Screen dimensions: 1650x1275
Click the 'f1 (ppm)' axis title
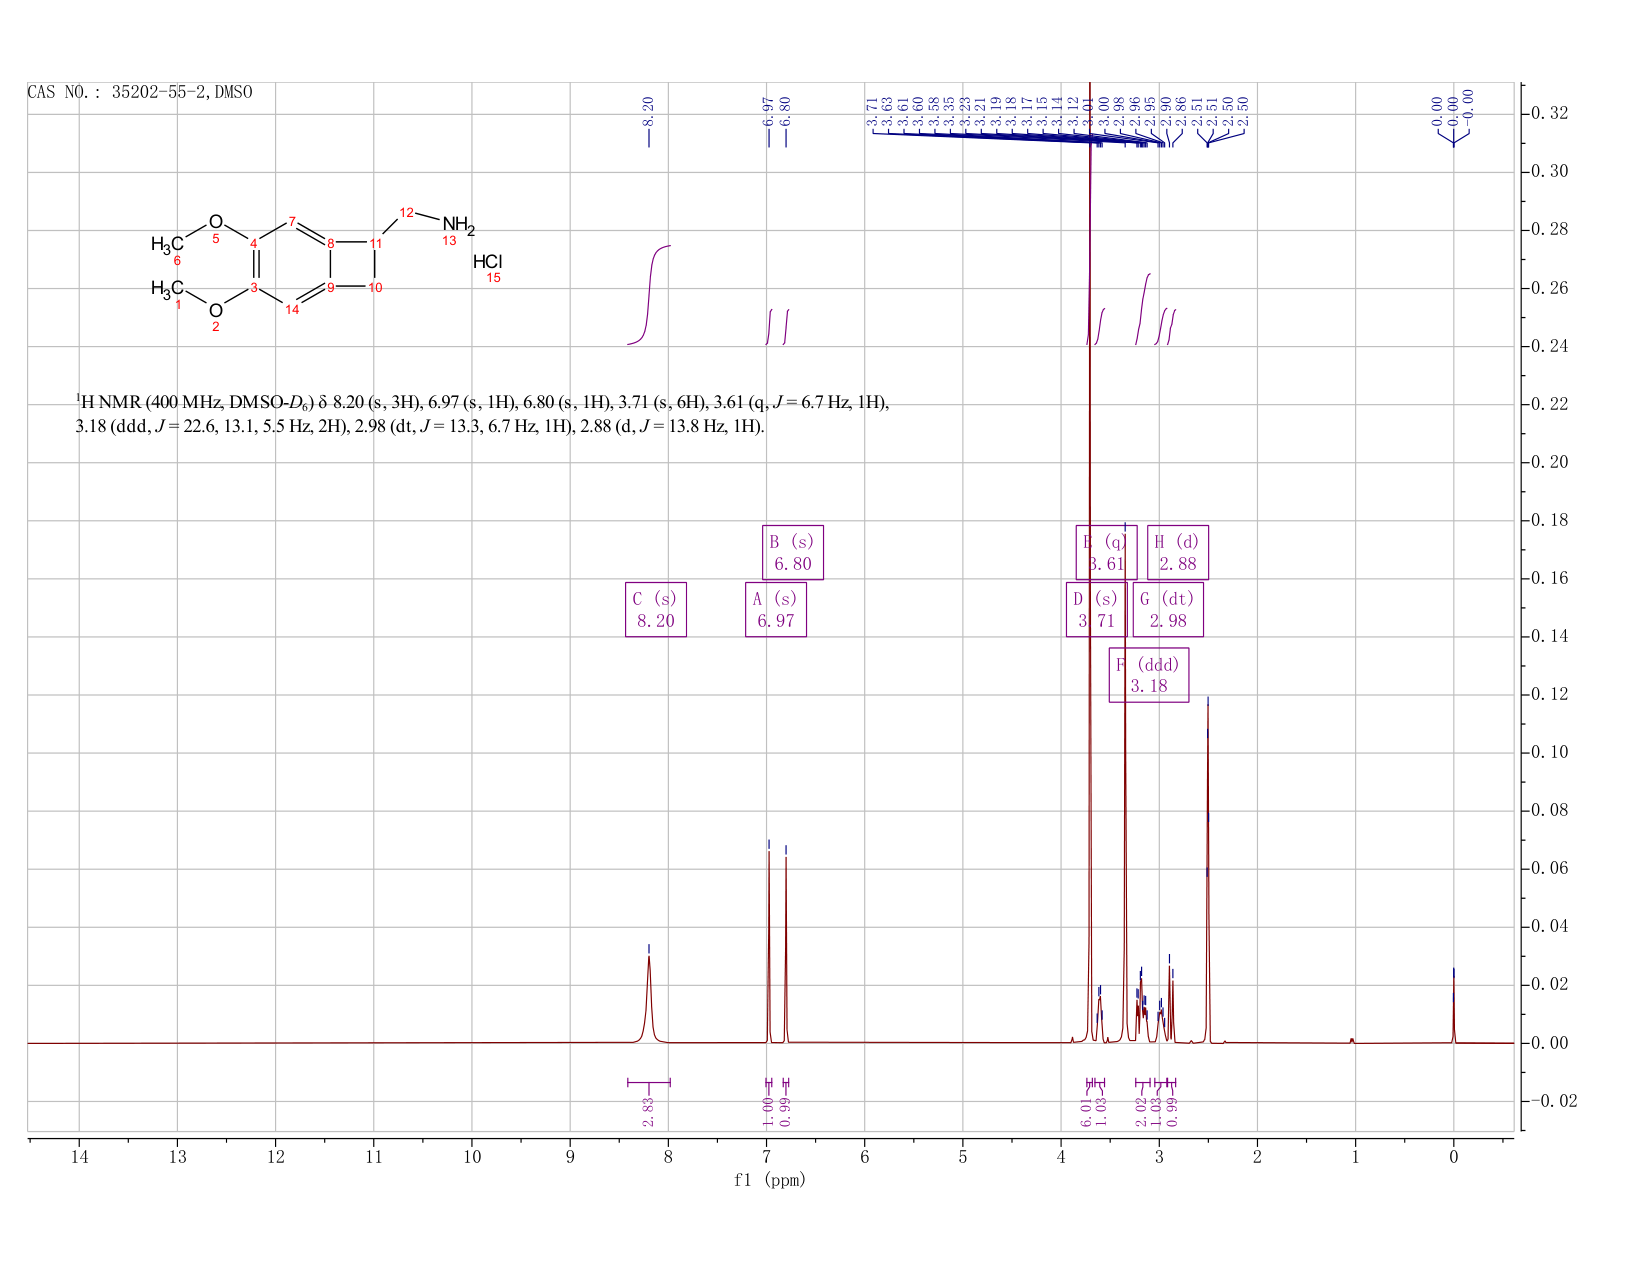click(x=770, y=1180)
